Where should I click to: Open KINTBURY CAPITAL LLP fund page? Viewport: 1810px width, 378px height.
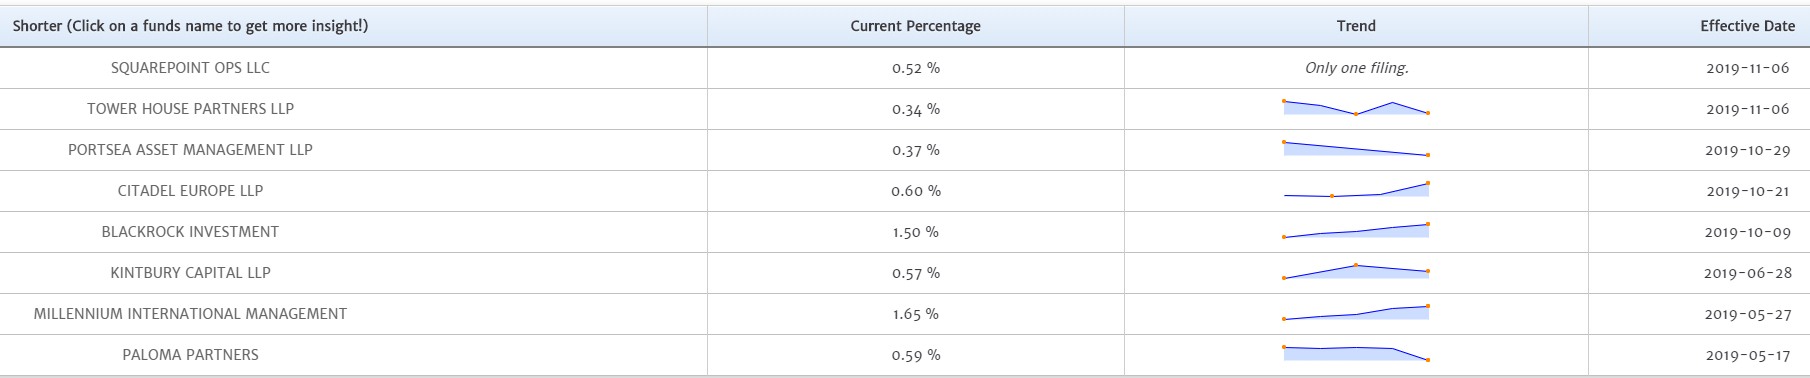(190, 273)
